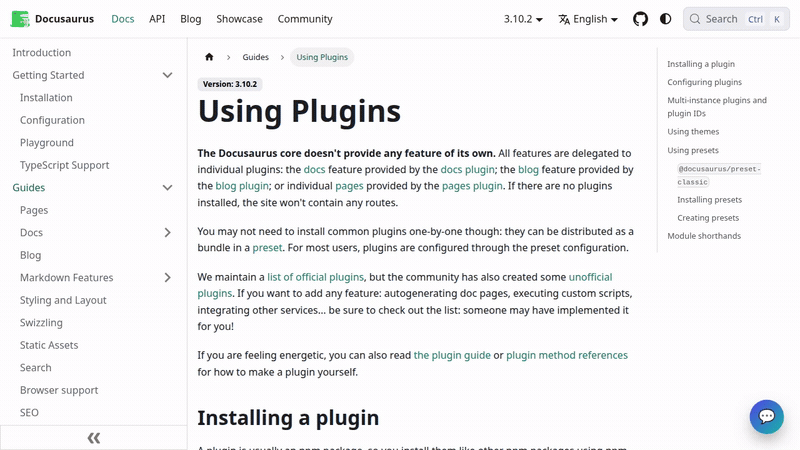
Task: Follow the 'pages plugin' link
Action: pyautogui.click(x=472, y=186)
